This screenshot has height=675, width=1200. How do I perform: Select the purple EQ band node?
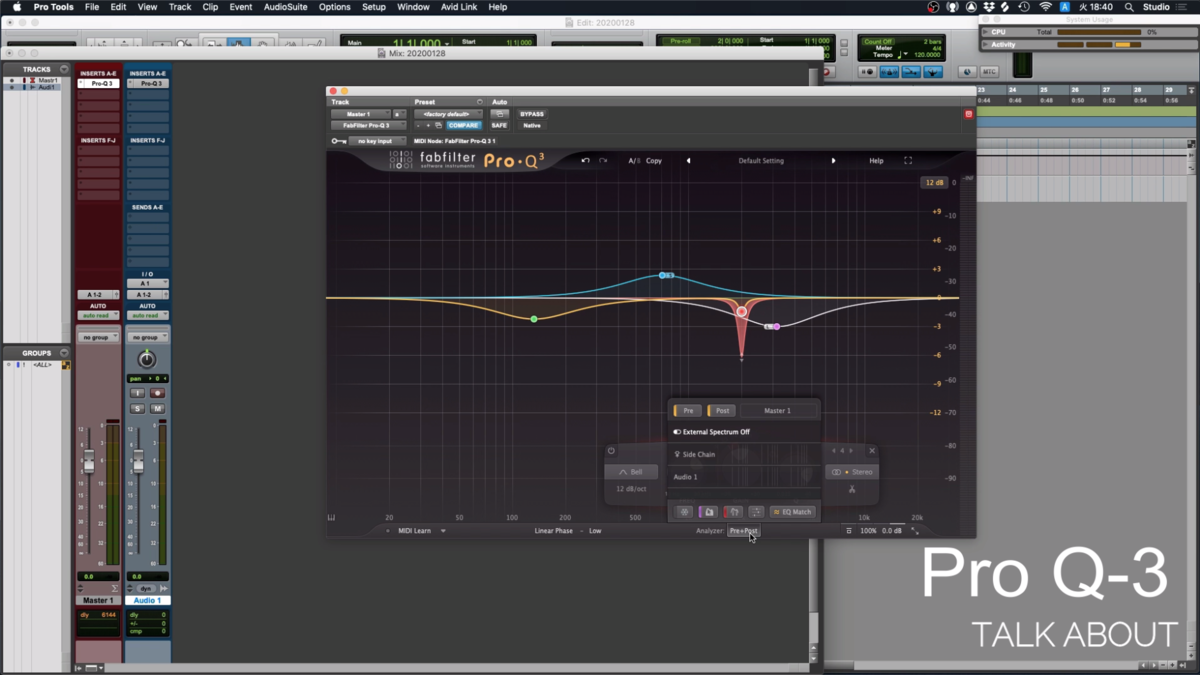776,327
